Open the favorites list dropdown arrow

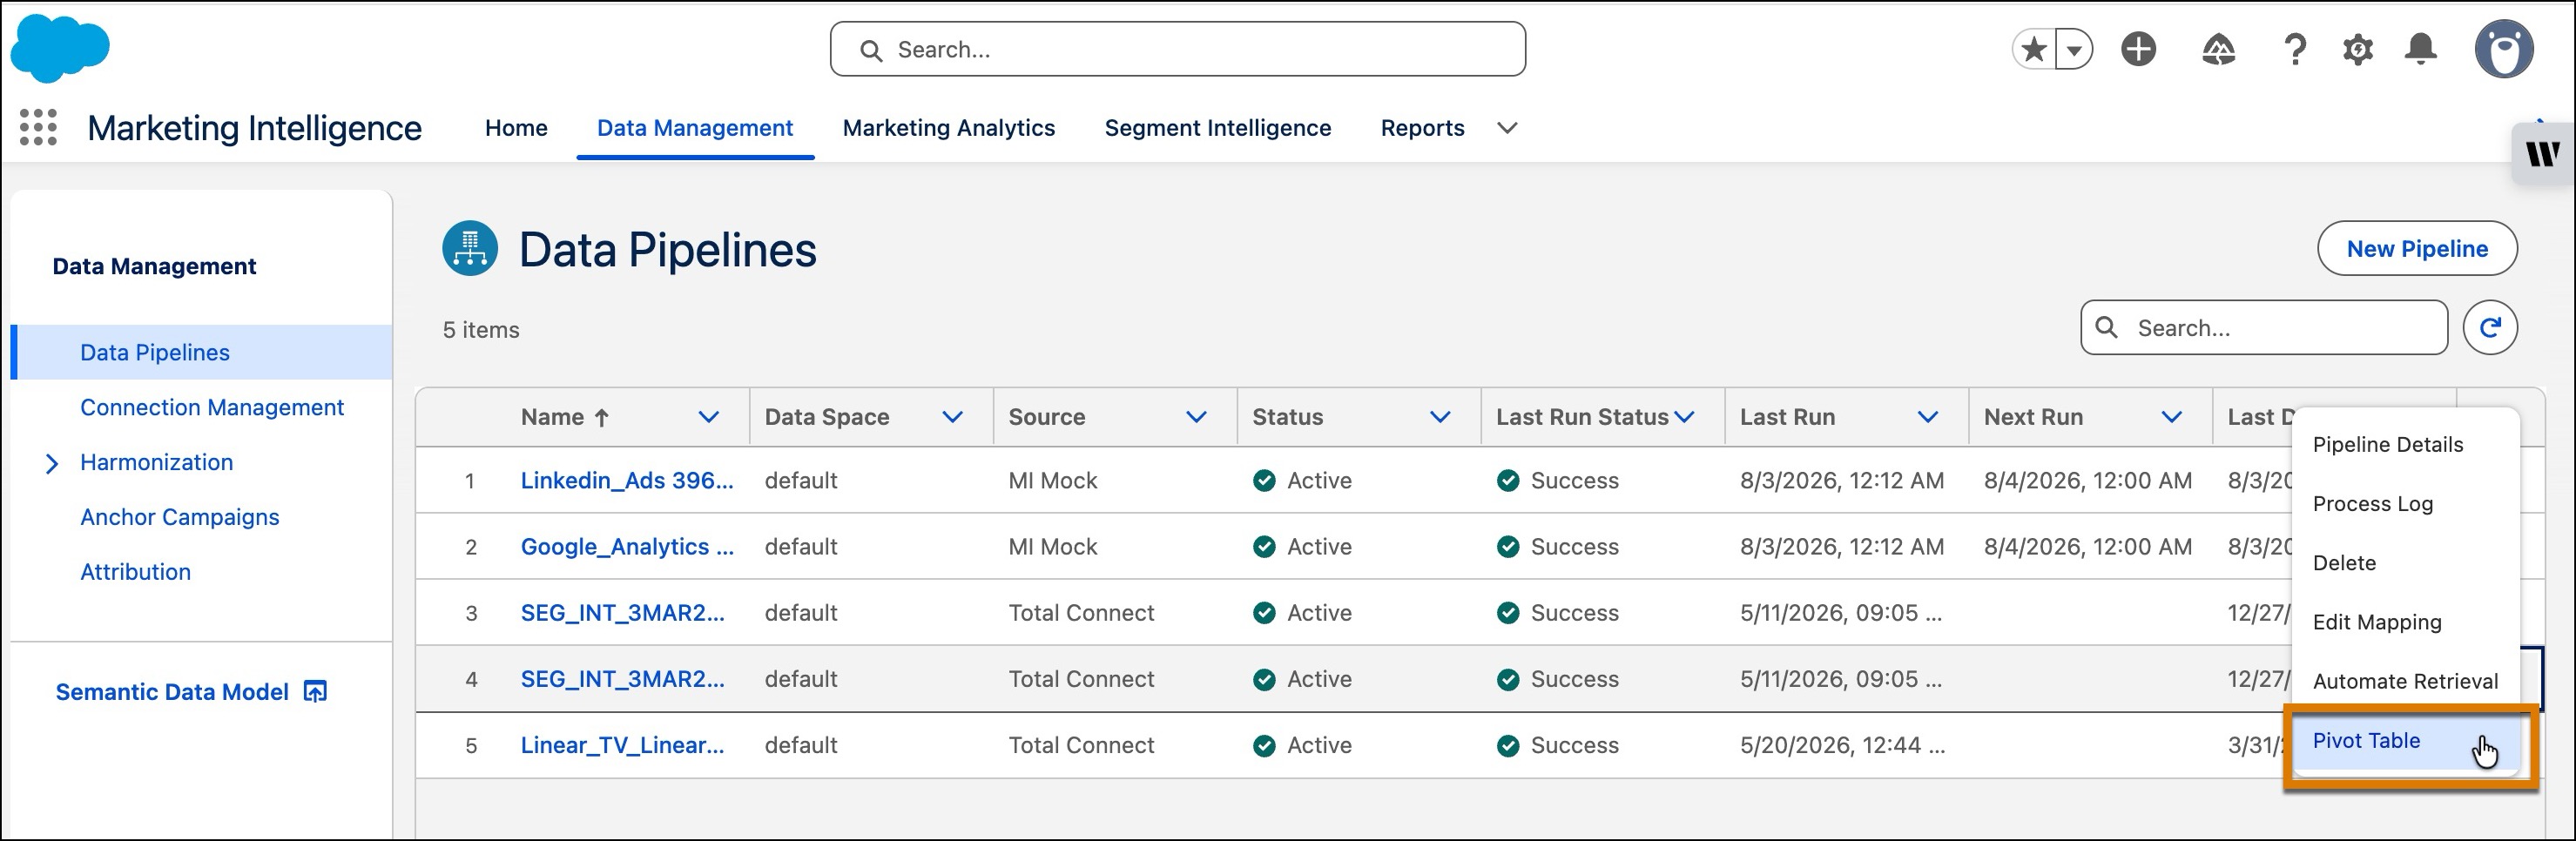pyautogui.click(x=2074, y=49)
